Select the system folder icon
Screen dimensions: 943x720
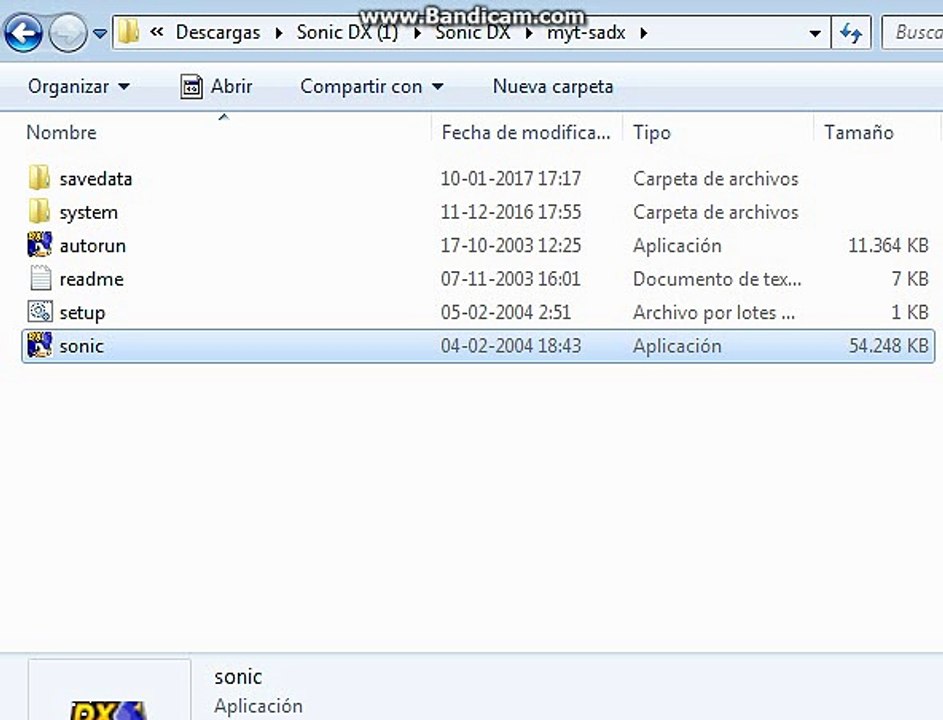pyautogui.click(x=40, y=212)
